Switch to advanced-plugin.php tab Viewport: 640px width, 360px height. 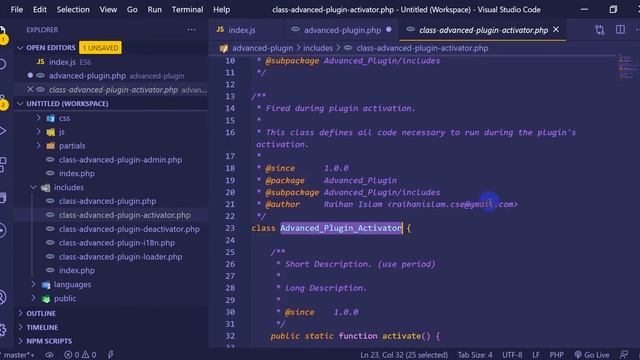[342, 30]
